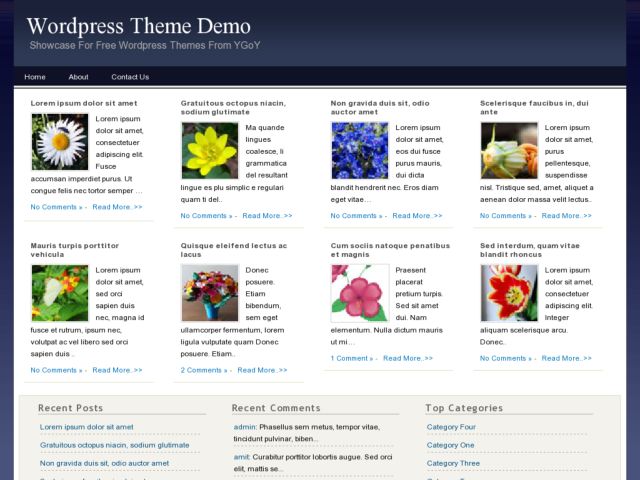Open No Comments link under Mauris turpis post
The image size is (640, 480).
click(x=56, y=370)
